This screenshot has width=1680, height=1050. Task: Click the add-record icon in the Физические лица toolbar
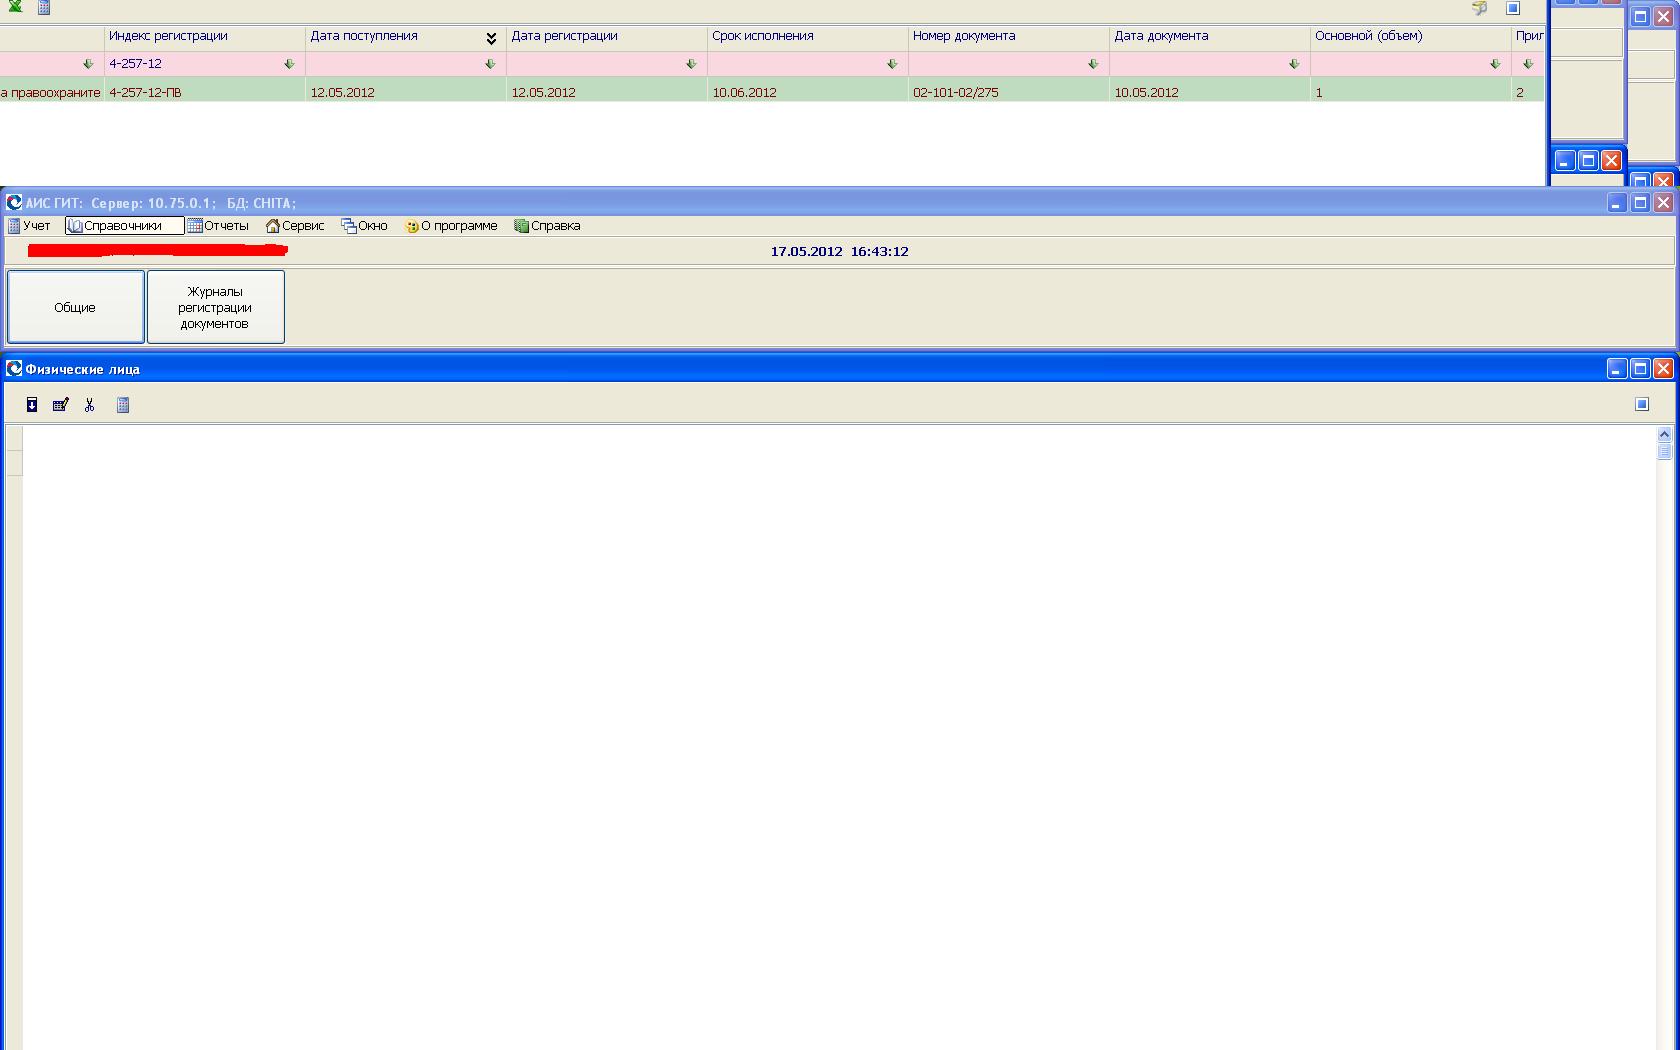pyautogui.click(x=32, y=405)
